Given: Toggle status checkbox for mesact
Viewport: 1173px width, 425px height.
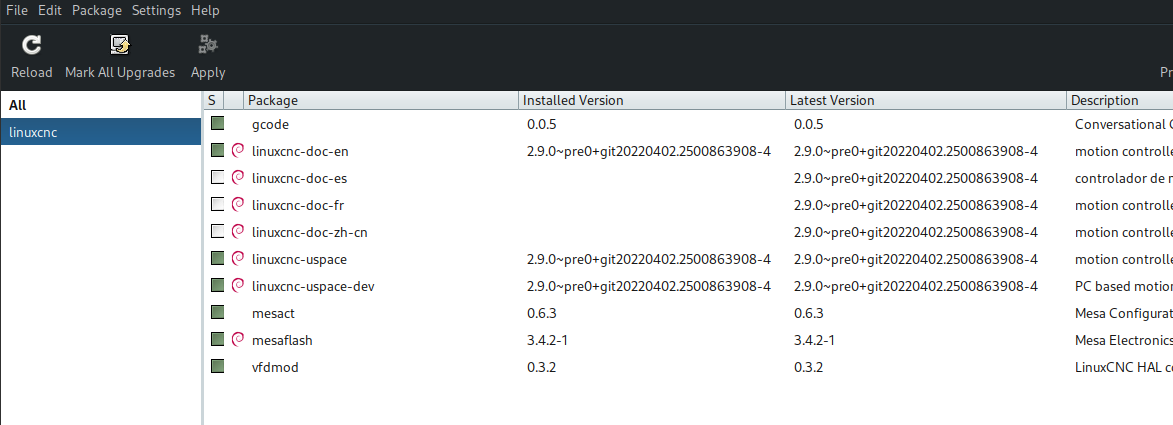Looking at the screenshot, I should (218, 312).
